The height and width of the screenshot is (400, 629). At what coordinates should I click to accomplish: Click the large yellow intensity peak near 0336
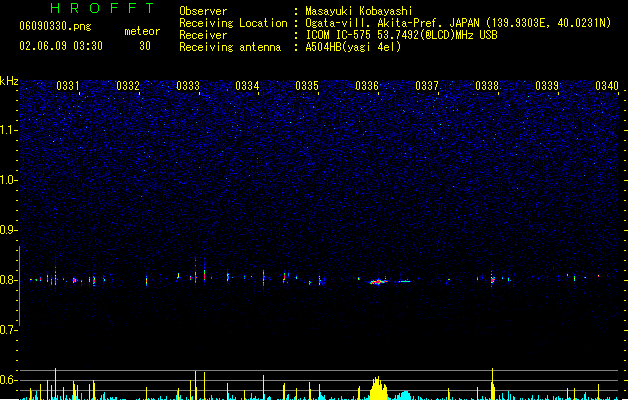(378, 388)
